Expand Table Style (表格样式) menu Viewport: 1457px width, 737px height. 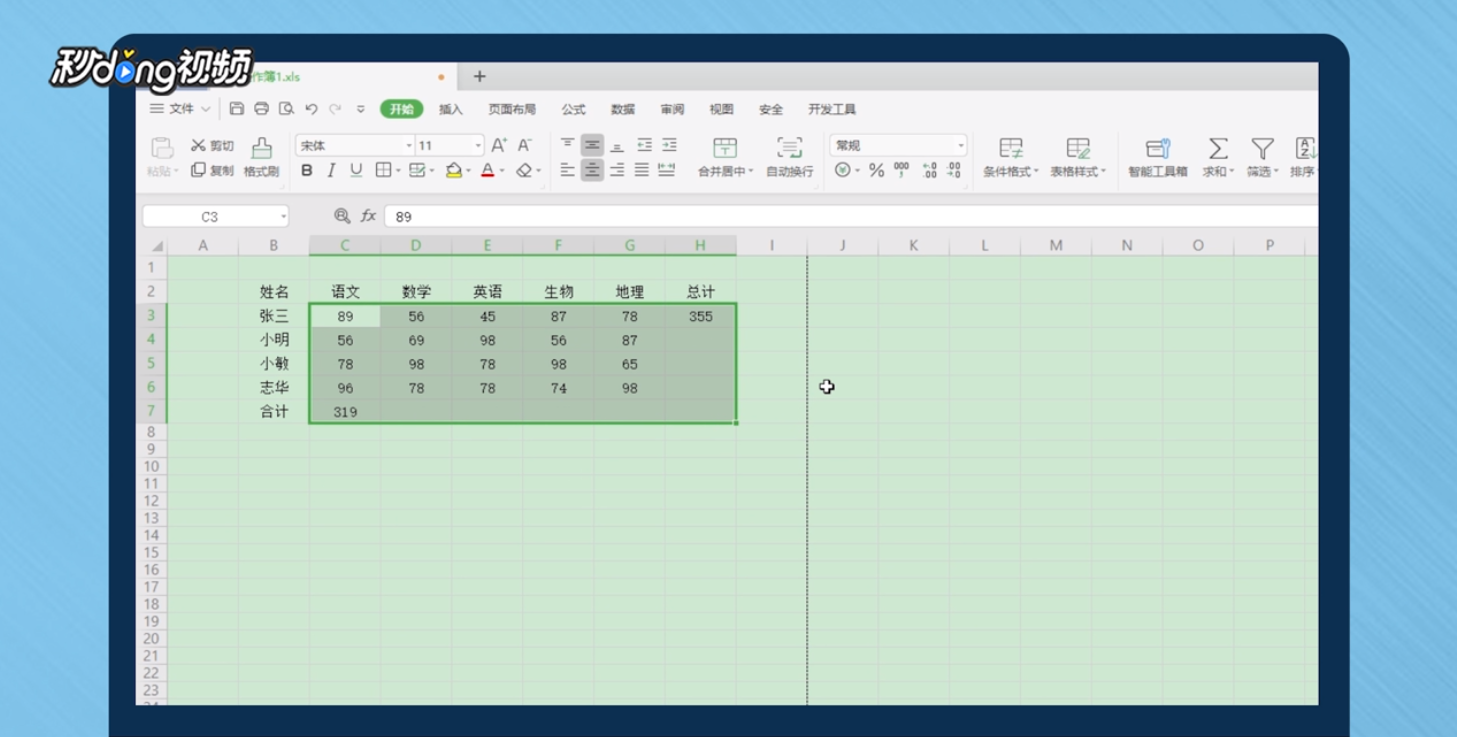click(1078, 158)
